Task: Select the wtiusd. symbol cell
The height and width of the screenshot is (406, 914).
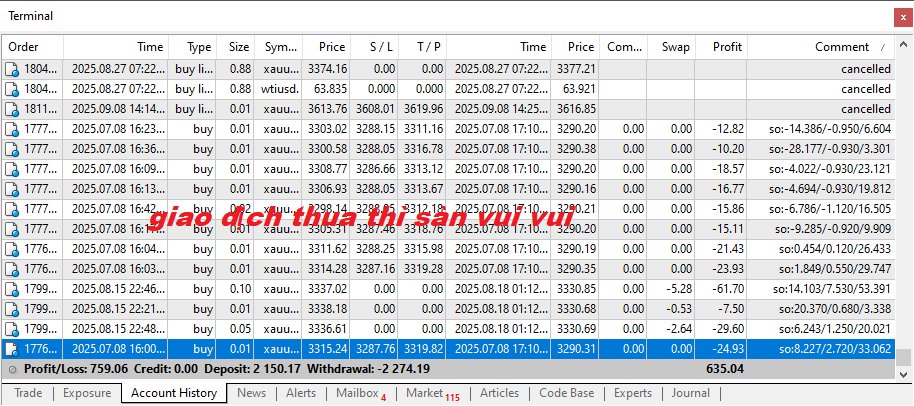Action: click(278, 89)
